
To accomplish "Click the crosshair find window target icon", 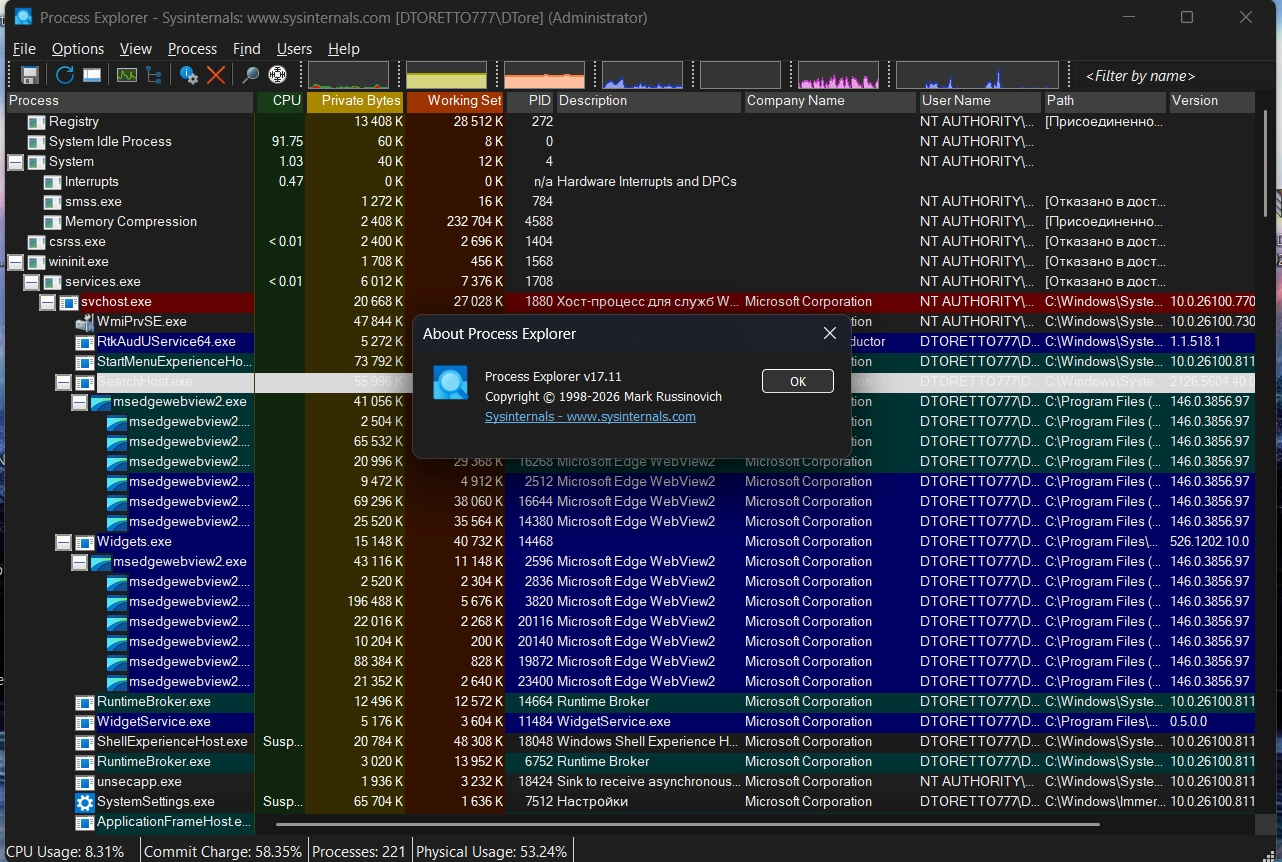I will click(278, 75).
